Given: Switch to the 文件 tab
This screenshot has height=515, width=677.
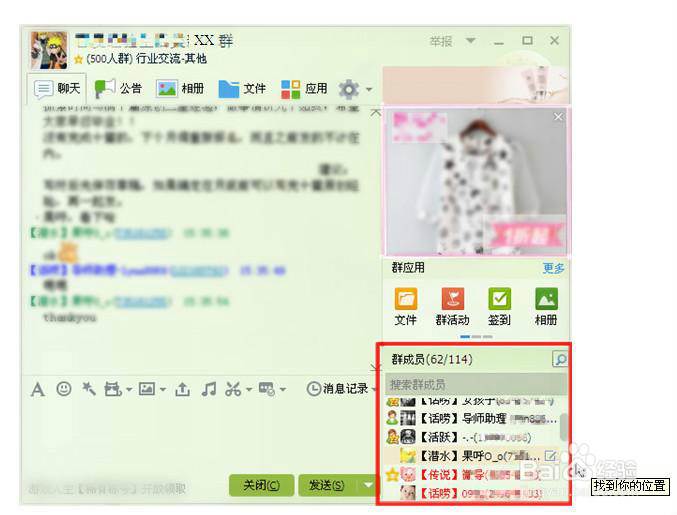Looking at the screenshot, I should point(242,88).
